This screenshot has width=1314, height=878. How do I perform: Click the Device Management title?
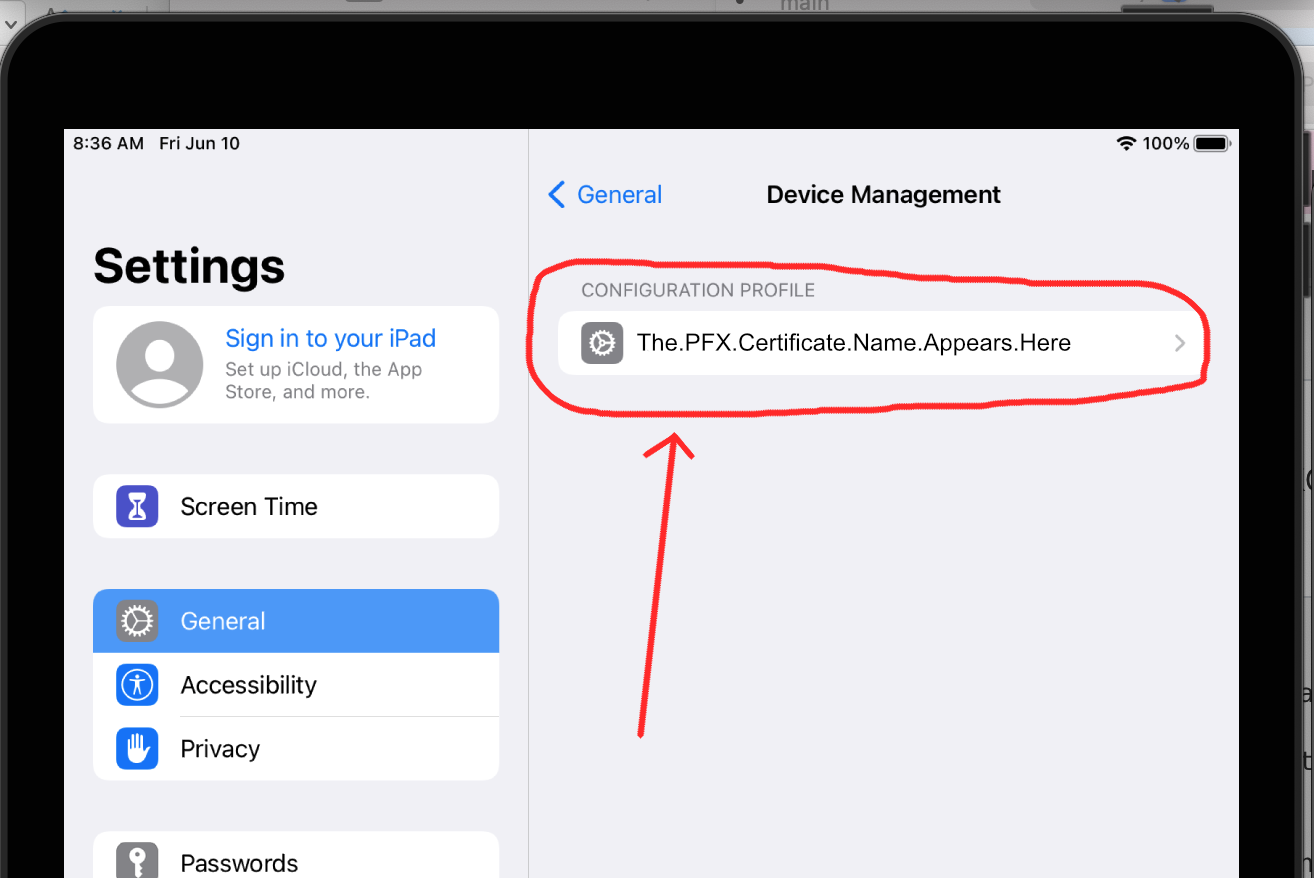pos(884,194)
